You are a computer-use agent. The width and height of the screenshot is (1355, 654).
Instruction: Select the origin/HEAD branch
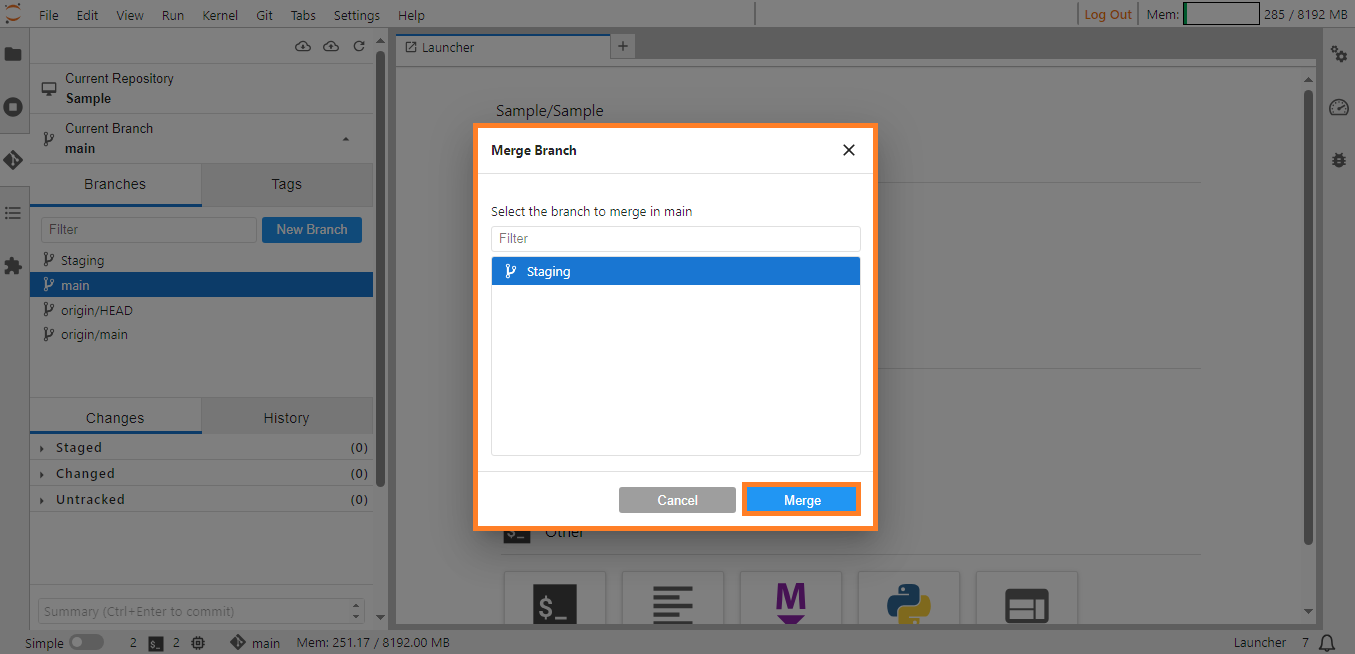(x=202, y=310)
